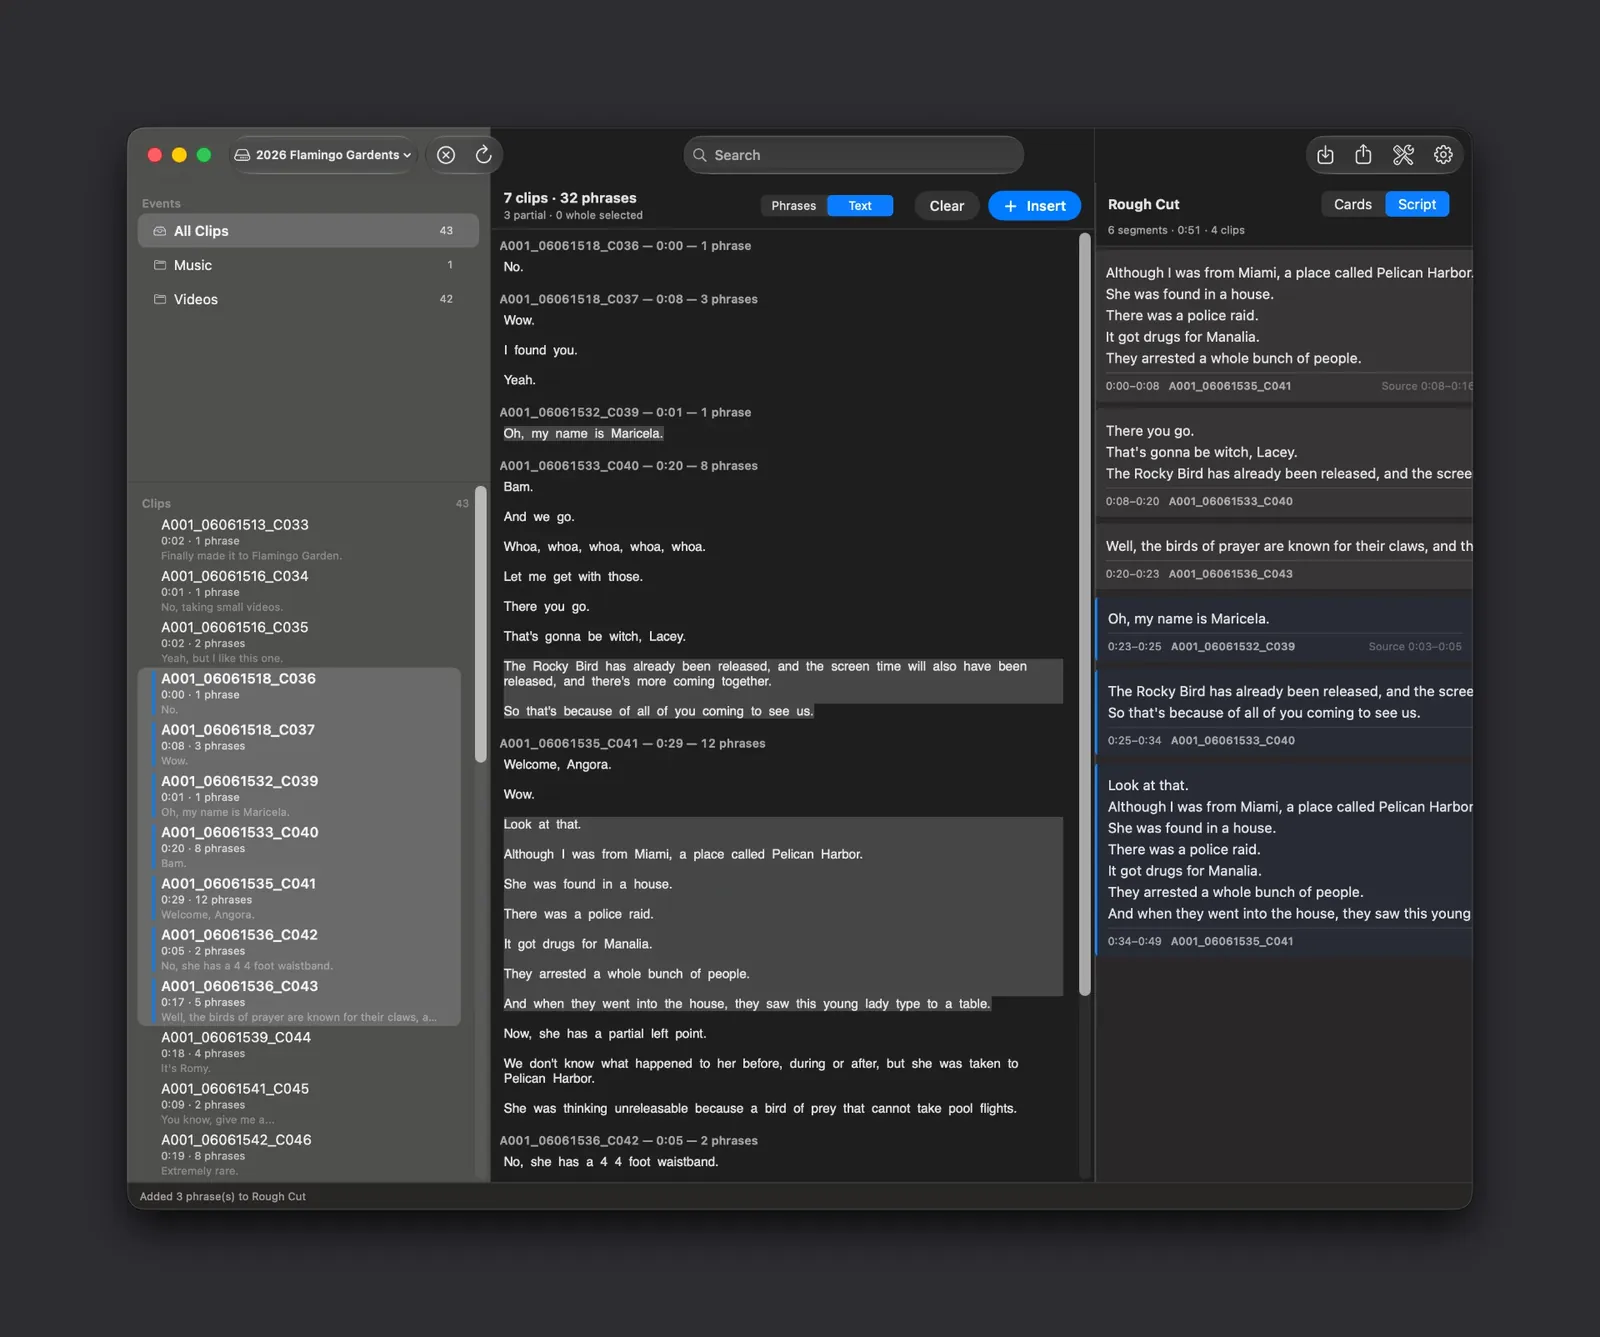This screenshot has width=1600, height=1337.
Task: Click phrase "Whoa, whoa, whoa, whoa, whoa."
Action: (604, 546)
